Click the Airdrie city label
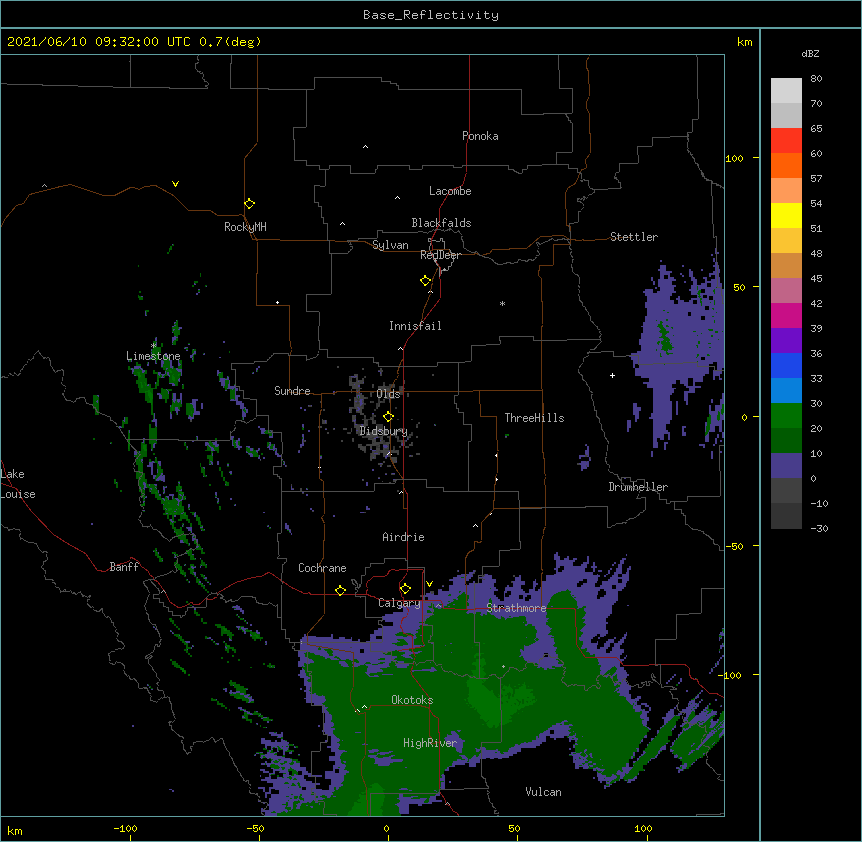Image resolution: width=862 pixels, height=842 pixels. 404,537
